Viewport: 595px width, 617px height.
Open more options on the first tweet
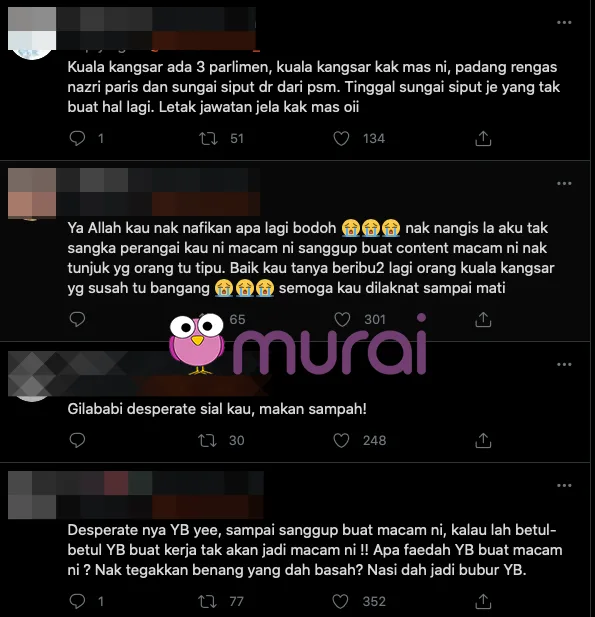point(564,22)
